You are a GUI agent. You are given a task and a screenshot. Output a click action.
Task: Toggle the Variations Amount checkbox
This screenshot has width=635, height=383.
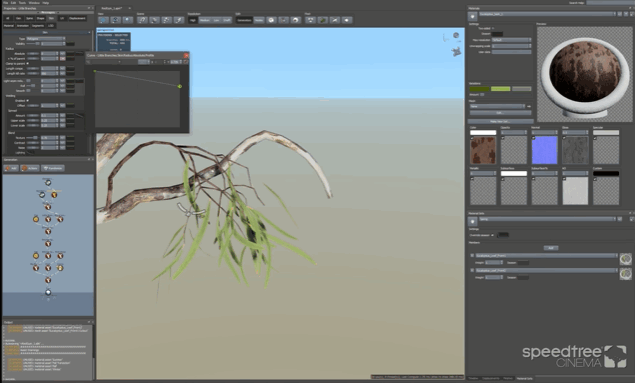tap(482, 94)
